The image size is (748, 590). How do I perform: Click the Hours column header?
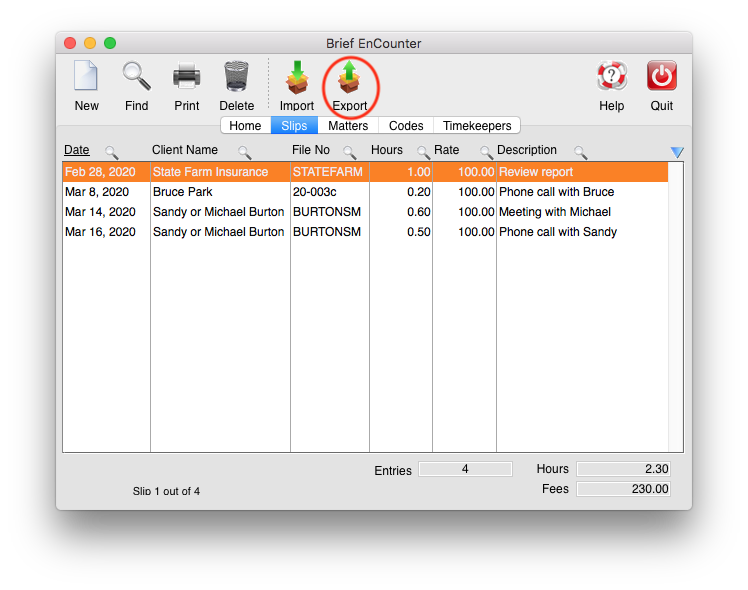point(387,150)
